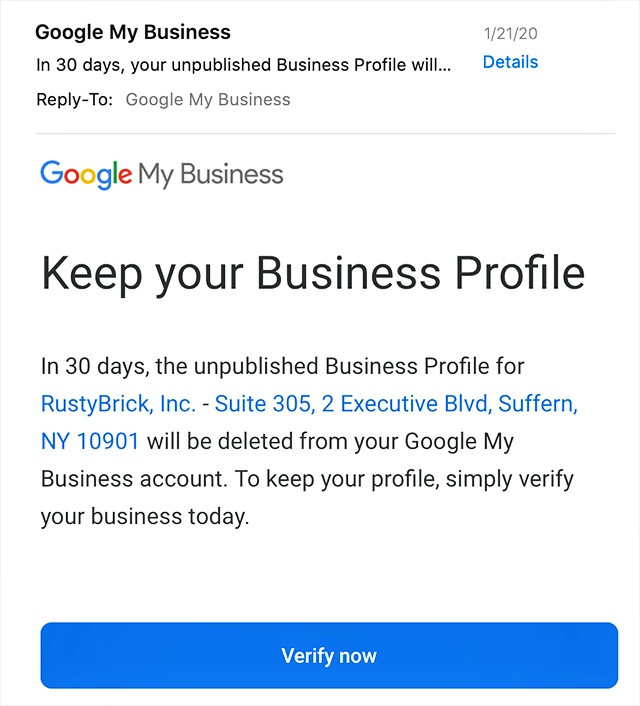Click the "Business account. To keep your profile" line

coord(240,479)
